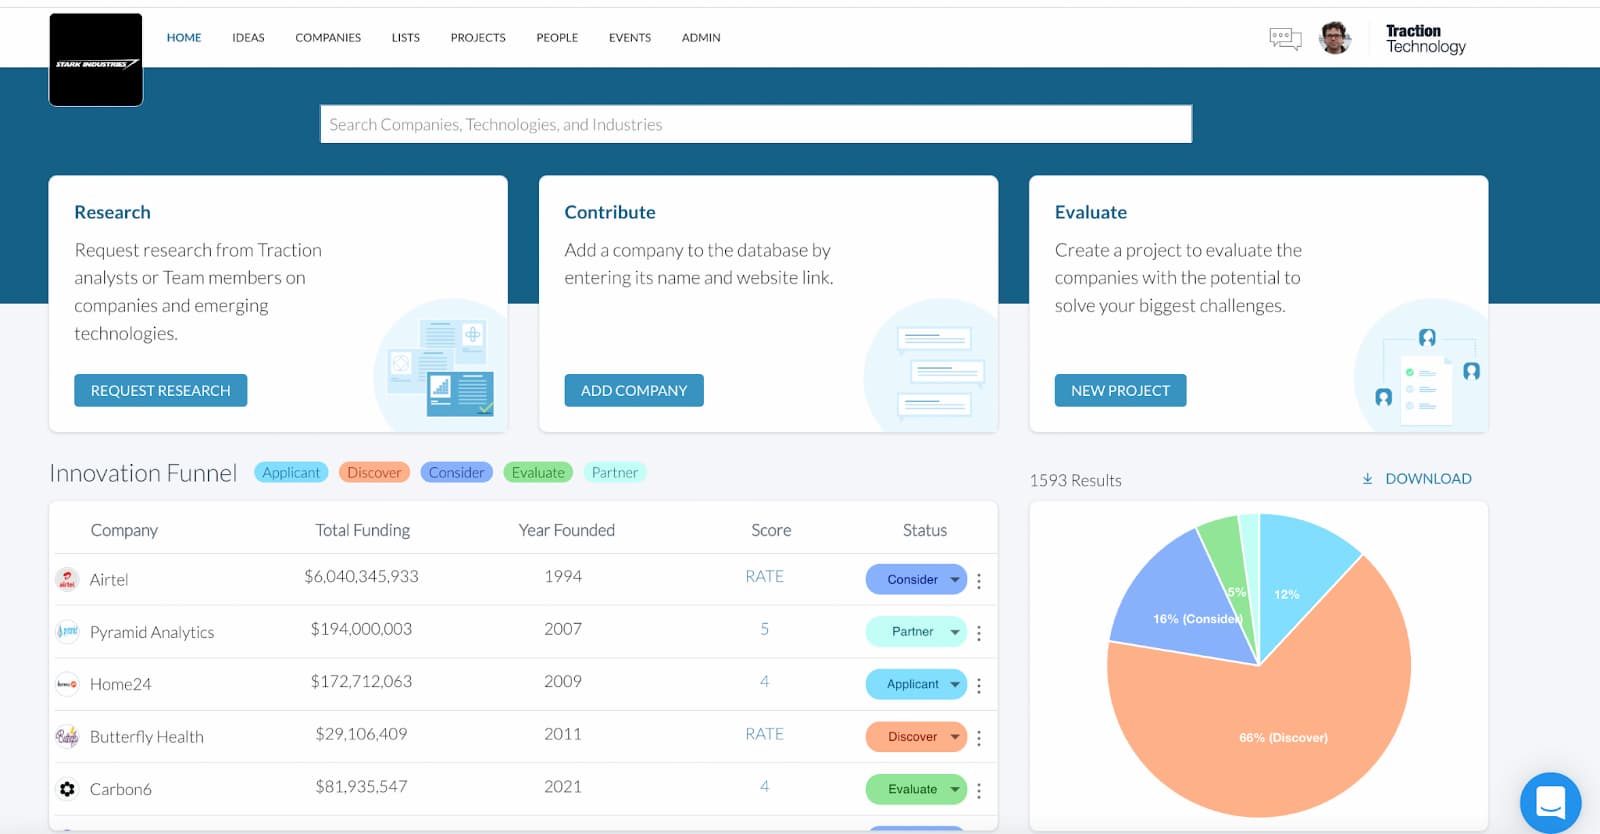
Task: Click the Add Company button
Action: [x=634, y=390]
